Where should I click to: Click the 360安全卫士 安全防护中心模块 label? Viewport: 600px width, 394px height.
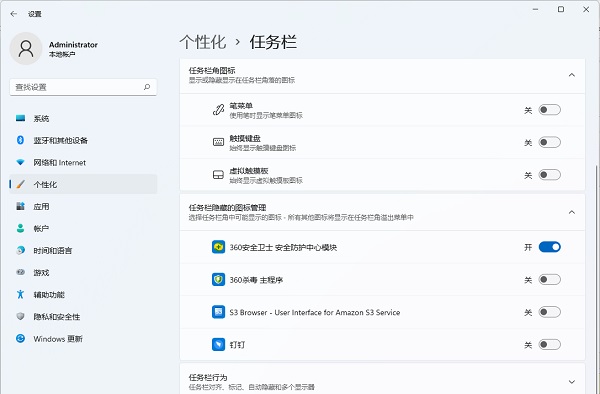pyautogui.click(x=283, y=247)
